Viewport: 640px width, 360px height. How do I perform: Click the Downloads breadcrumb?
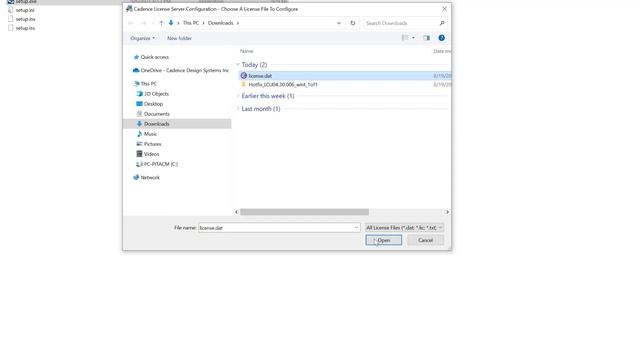220,23
